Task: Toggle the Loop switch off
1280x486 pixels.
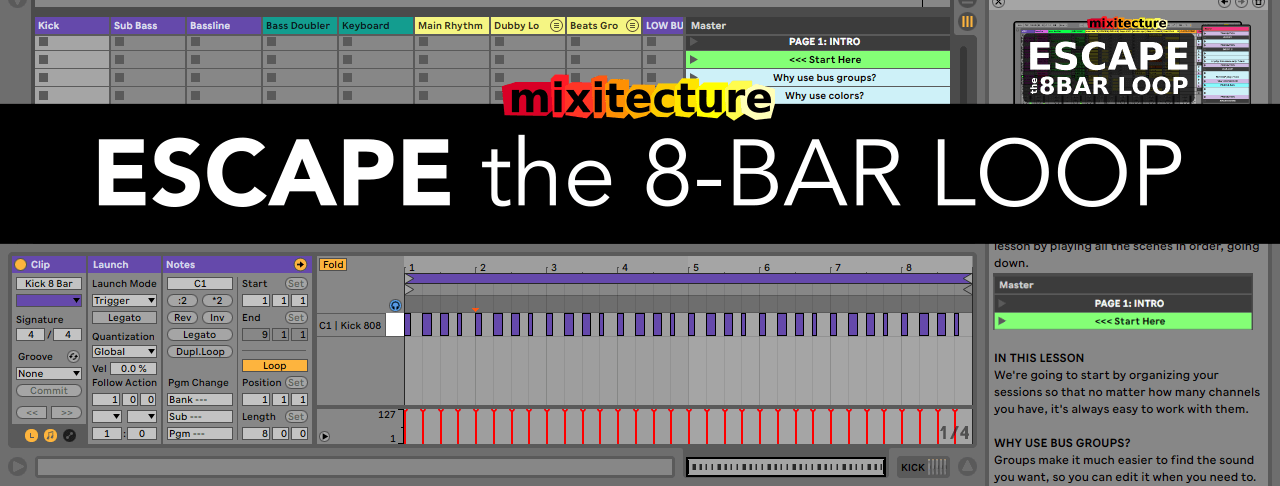Action: (274, 366)
